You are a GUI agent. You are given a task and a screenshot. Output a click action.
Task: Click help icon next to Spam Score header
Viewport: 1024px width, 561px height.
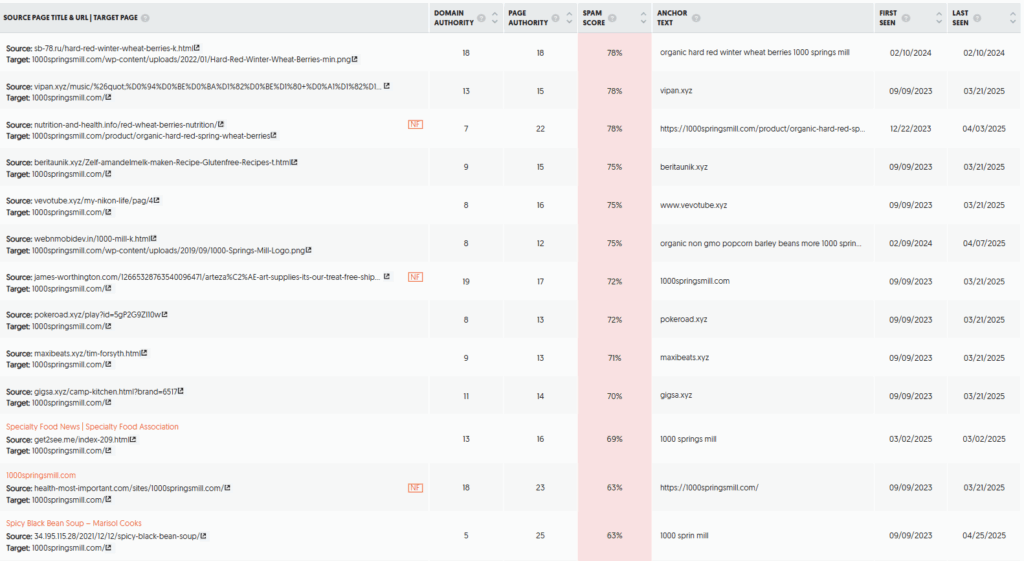point(612,18)
